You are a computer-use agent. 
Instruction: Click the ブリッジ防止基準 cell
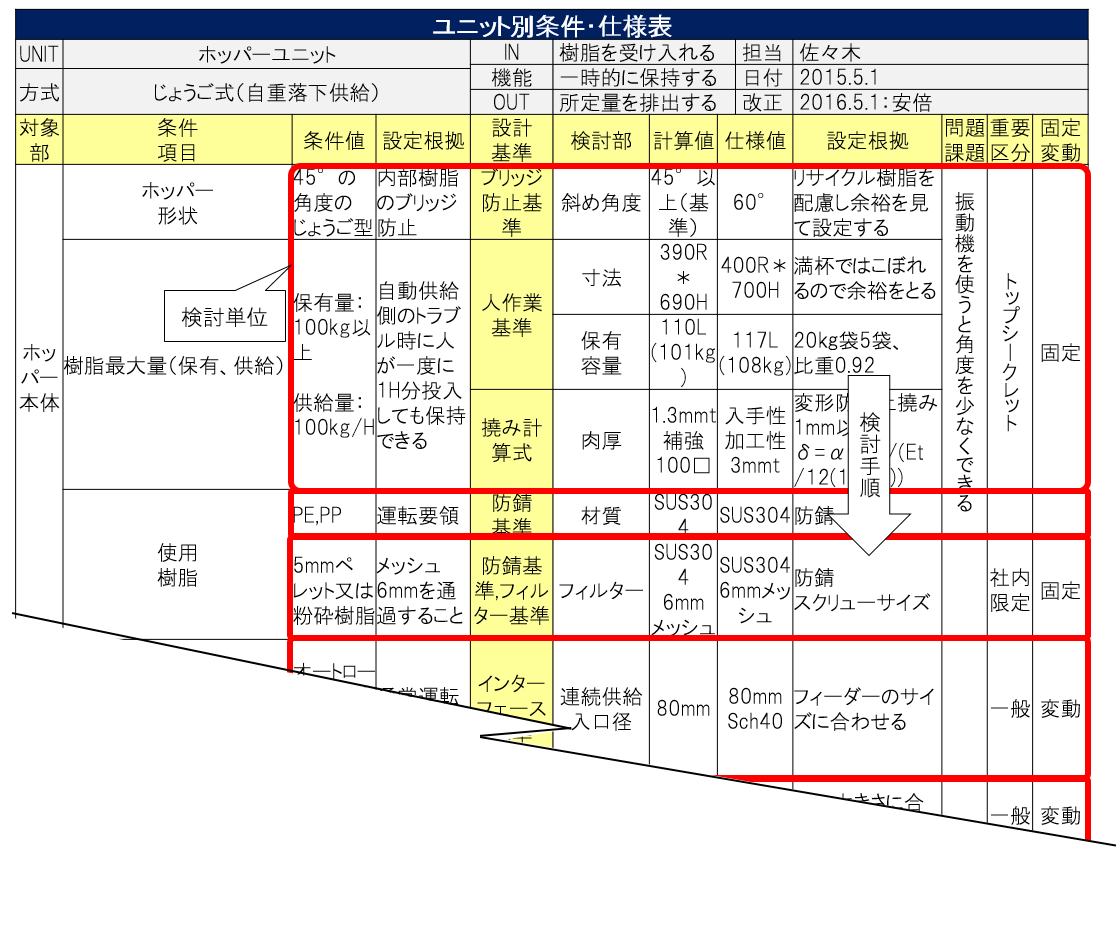click(x=511, y=203)
